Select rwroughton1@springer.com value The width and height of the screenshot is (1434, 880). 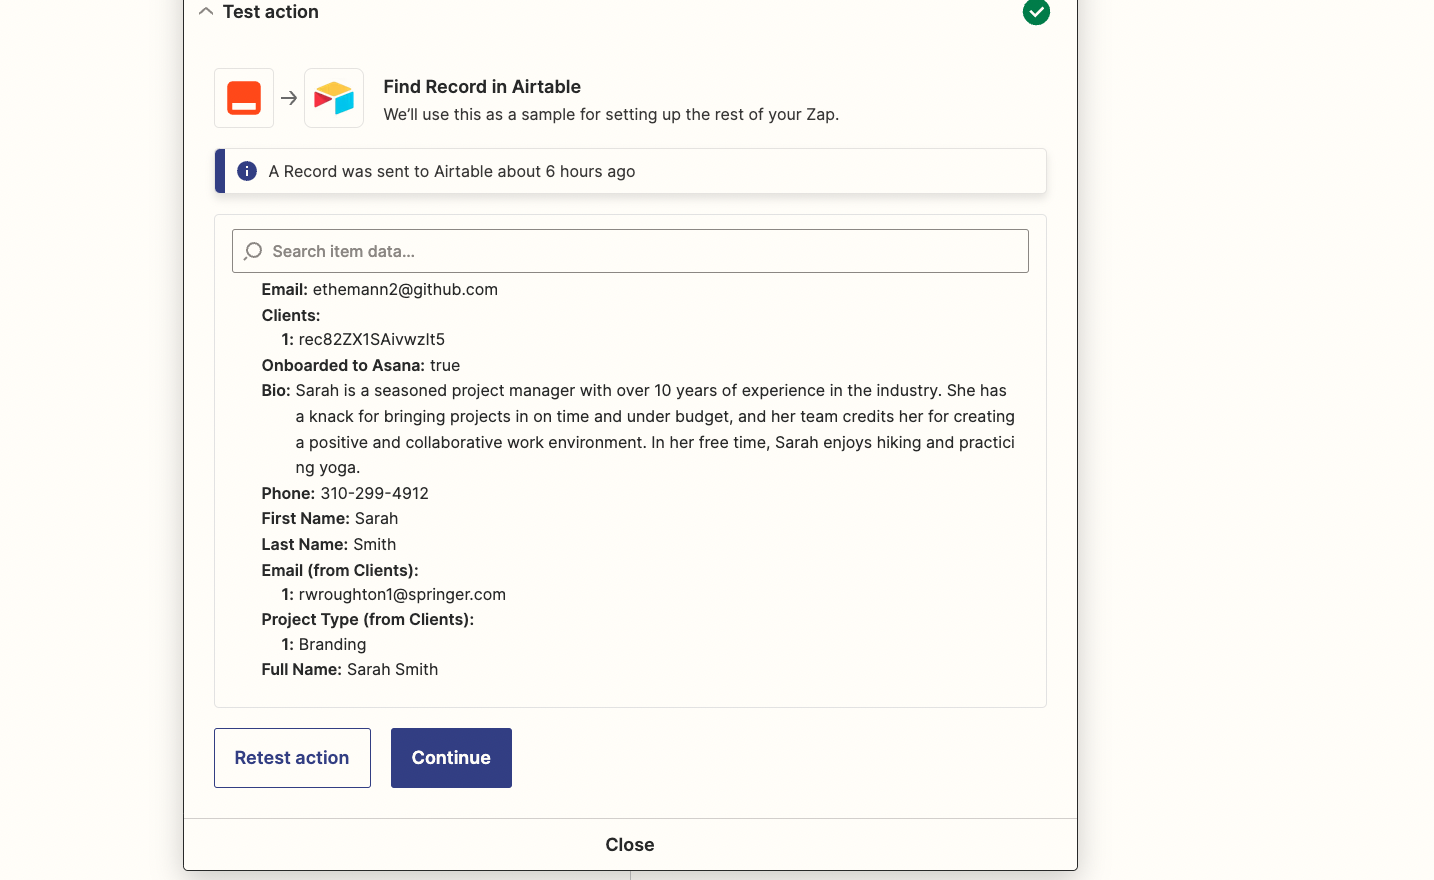point(402,595)
